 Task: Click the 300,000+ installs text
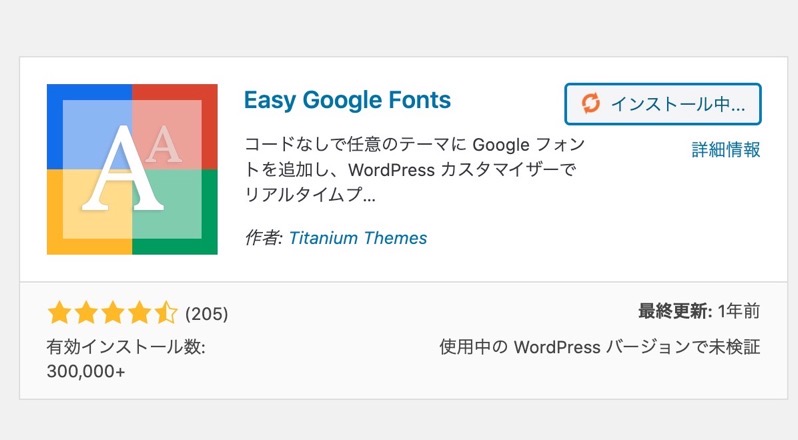pyautogui.click(x=86, y=371)
